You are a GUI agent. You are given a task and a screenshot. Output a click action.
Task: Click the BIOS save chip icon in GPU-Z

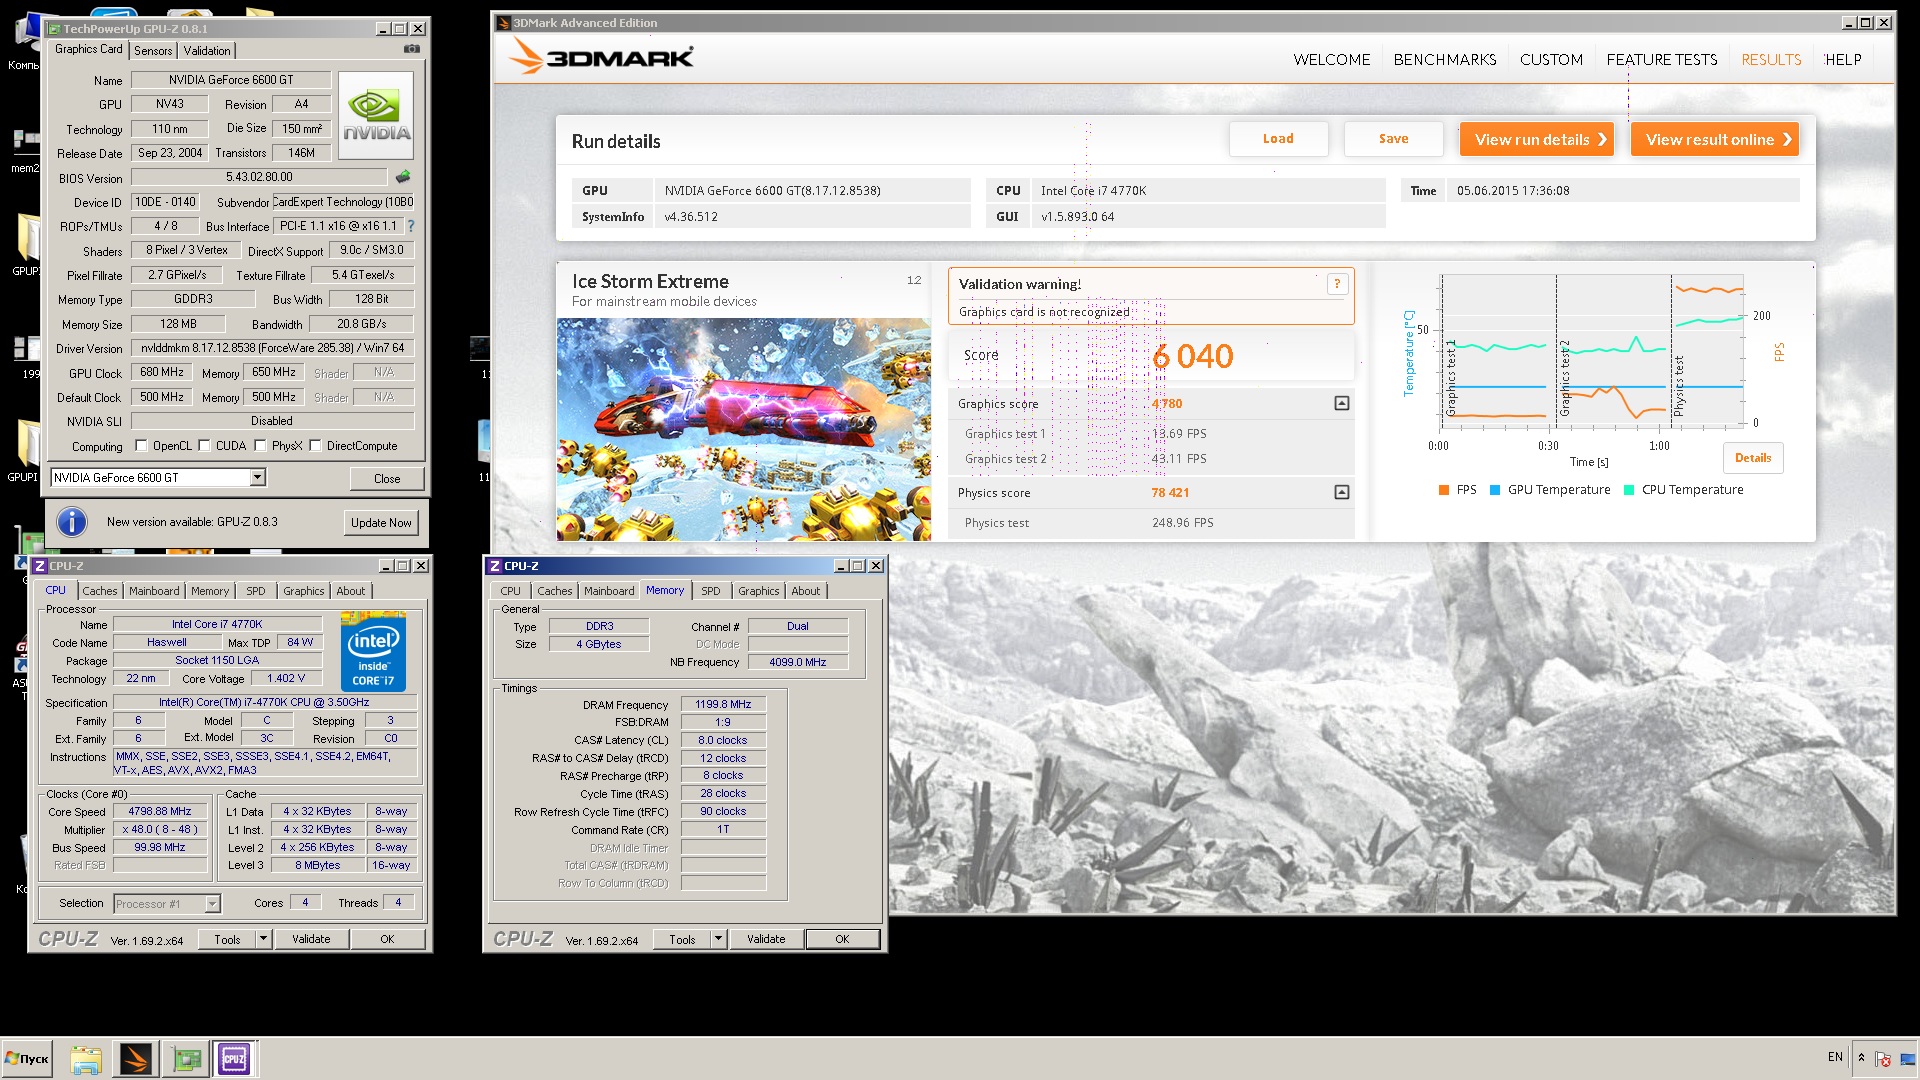403,177
